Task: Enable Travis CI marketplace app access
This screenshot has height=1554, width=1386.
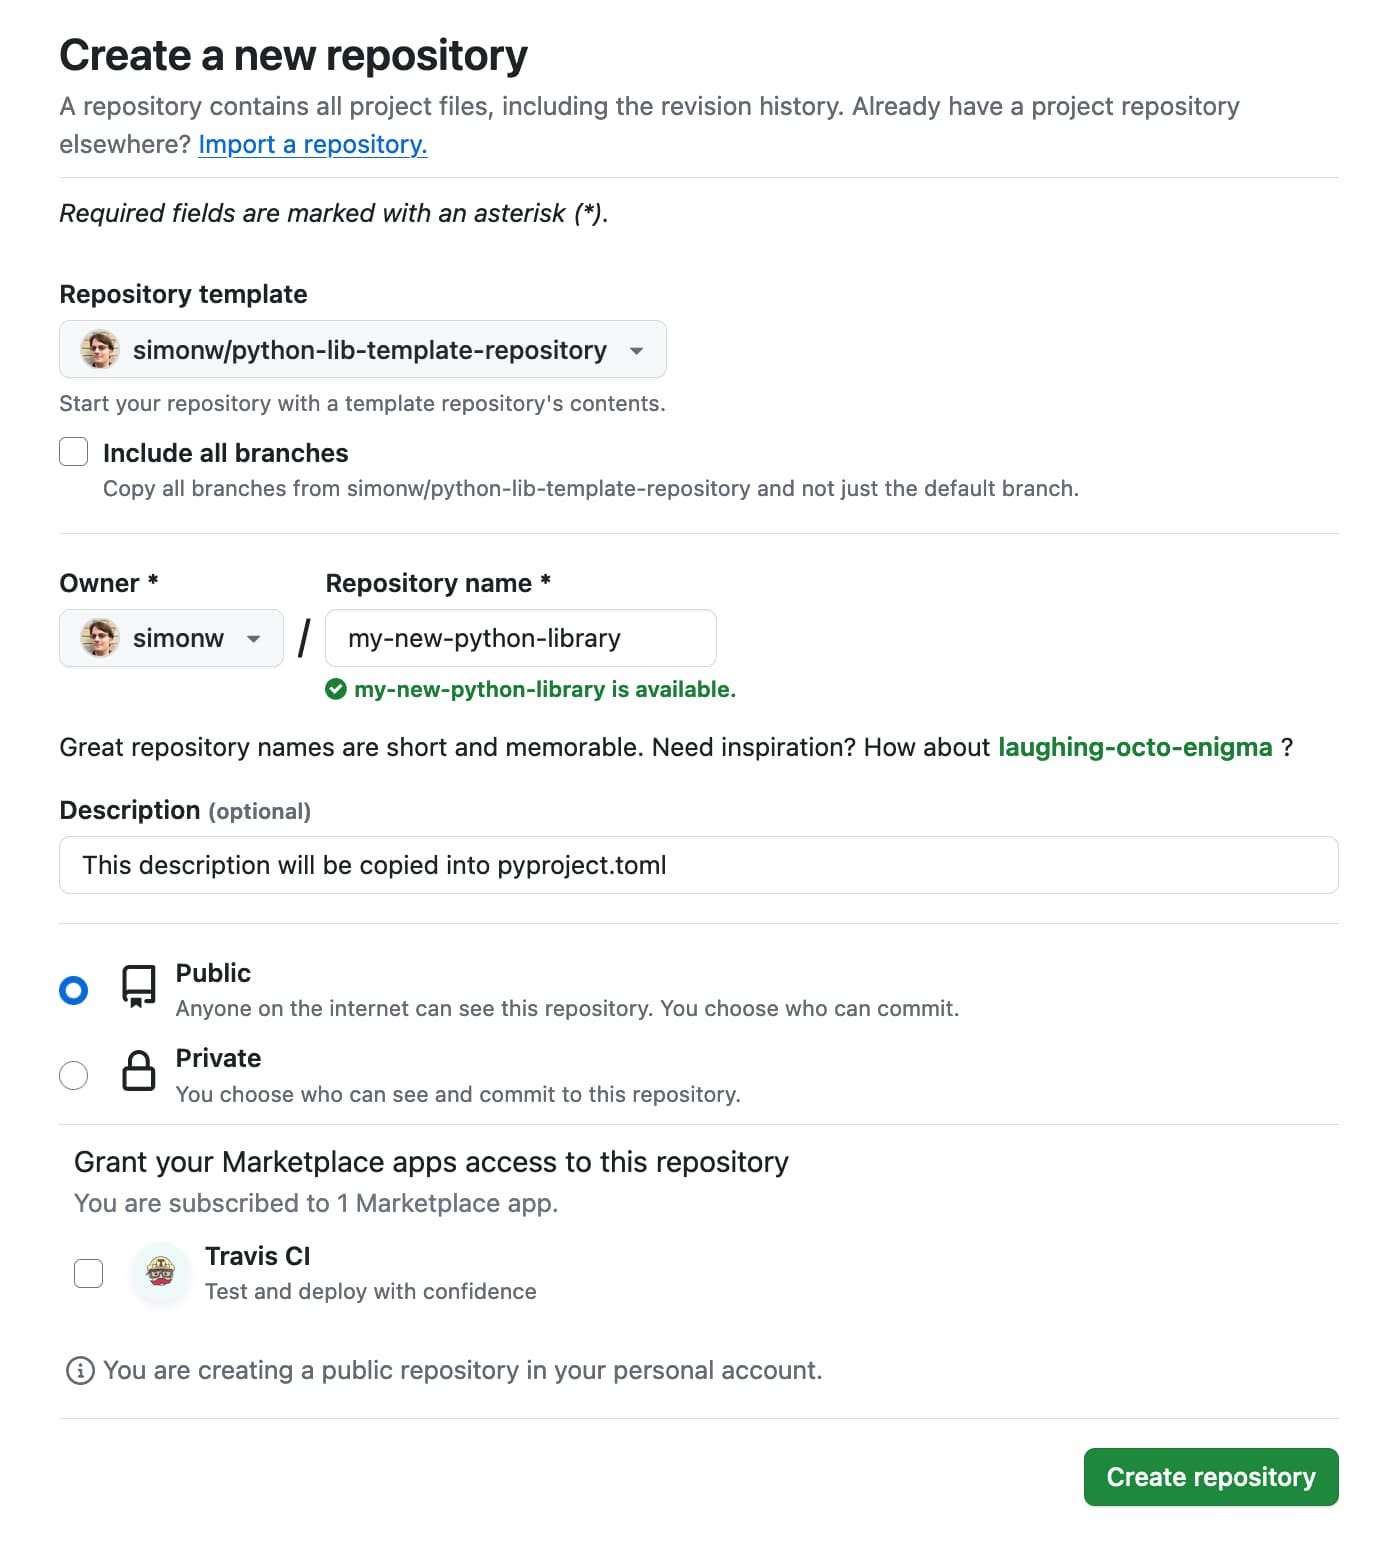Action: 88,1273
